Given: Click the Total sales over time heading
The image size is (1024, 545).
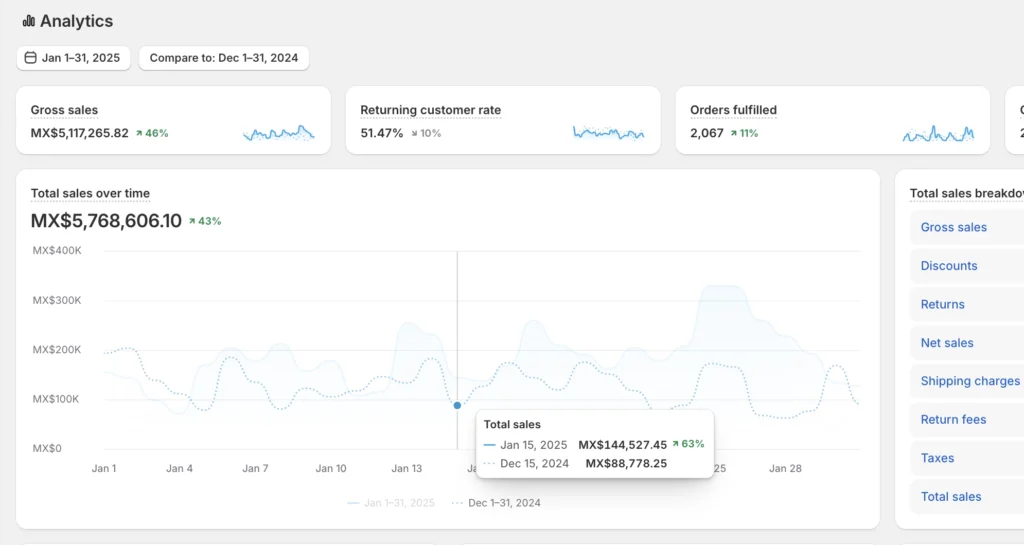Looking at the screenshot, I should click(90, 193).
